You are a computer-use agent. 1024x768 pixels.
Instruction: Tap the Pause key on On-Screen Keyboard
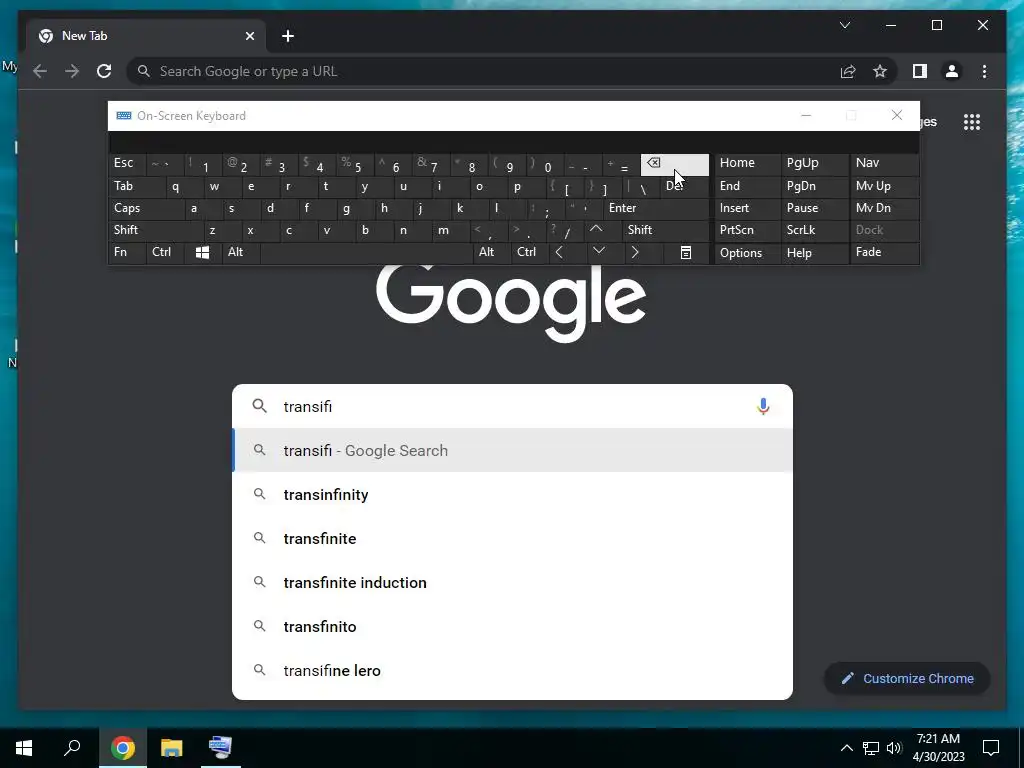coord(814,208)
